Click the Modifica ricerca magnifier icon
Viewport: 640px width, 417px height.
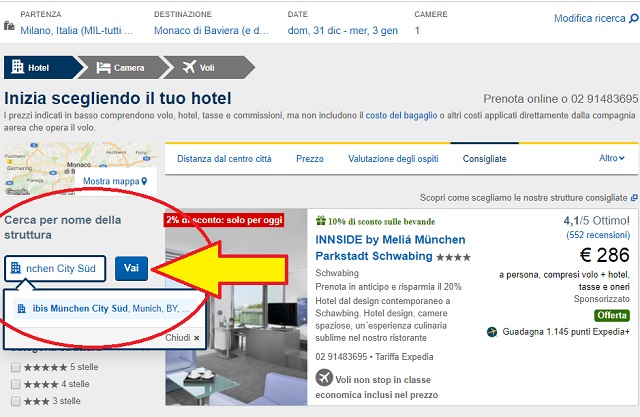(x=633, y=18)
